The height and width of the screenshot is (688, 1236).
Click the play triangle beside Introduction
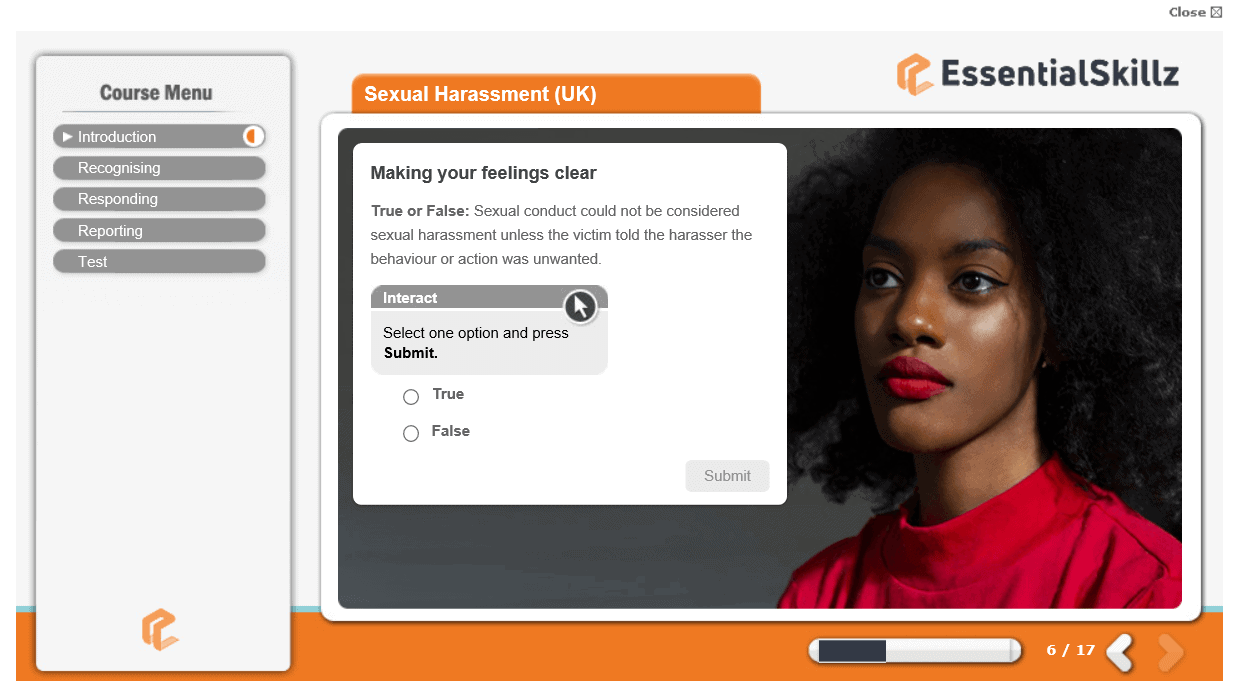[67, 137]
